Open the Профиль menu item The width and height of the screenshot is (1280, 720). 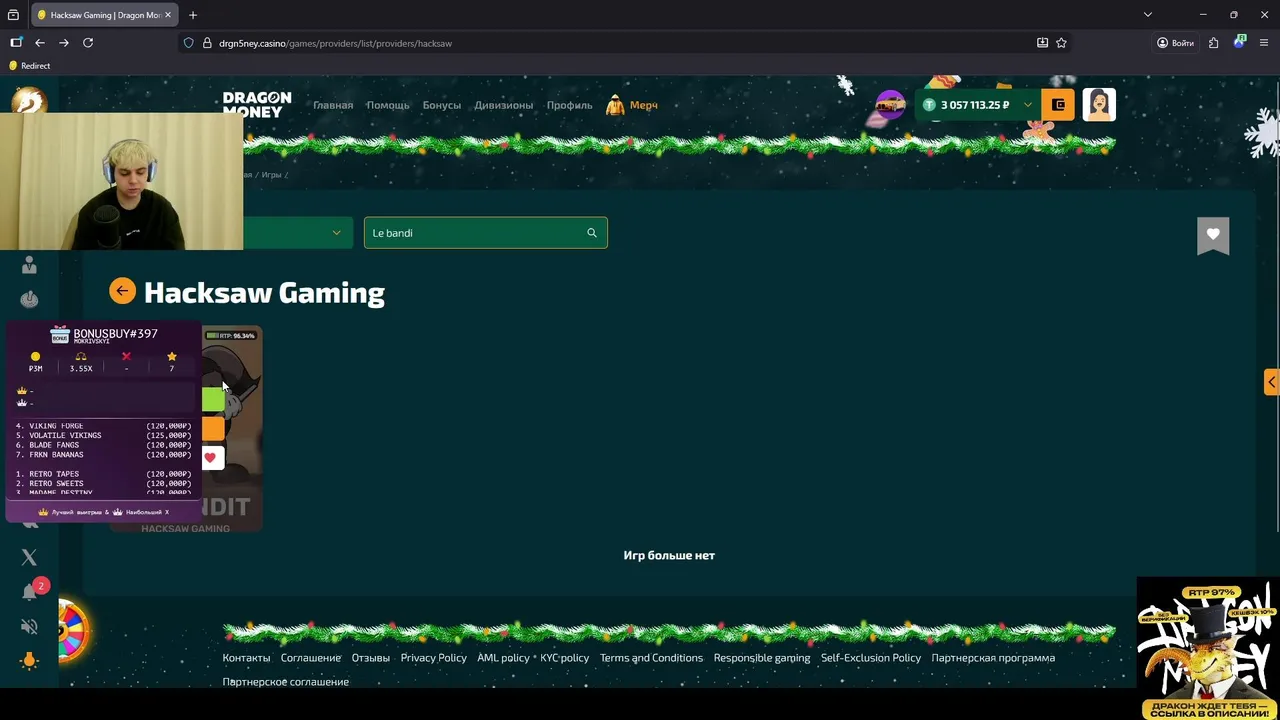point(569,105)
